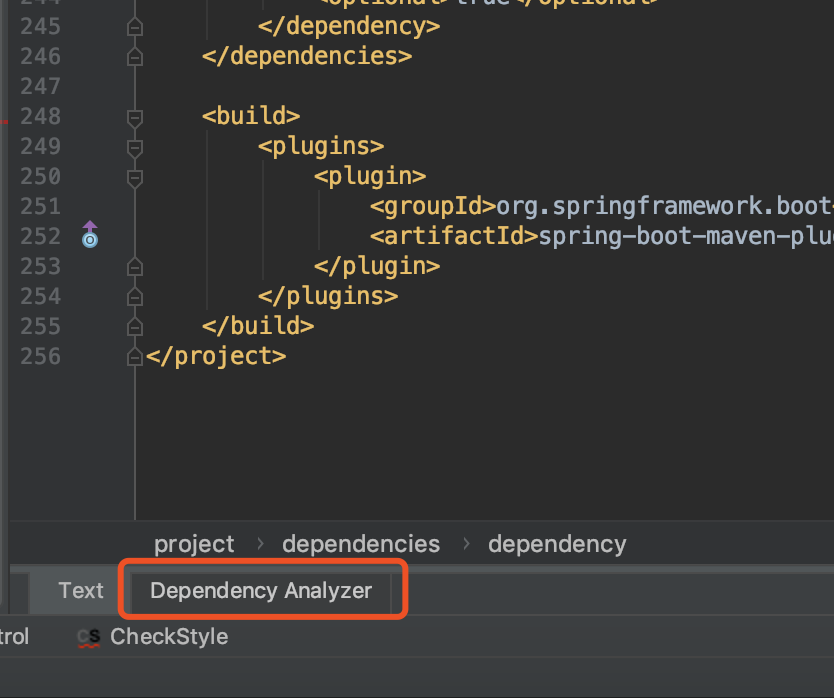Click the </project> closing tag
Image resolution: width=834 pixels, height=698 pixels.
coord(216,356)
